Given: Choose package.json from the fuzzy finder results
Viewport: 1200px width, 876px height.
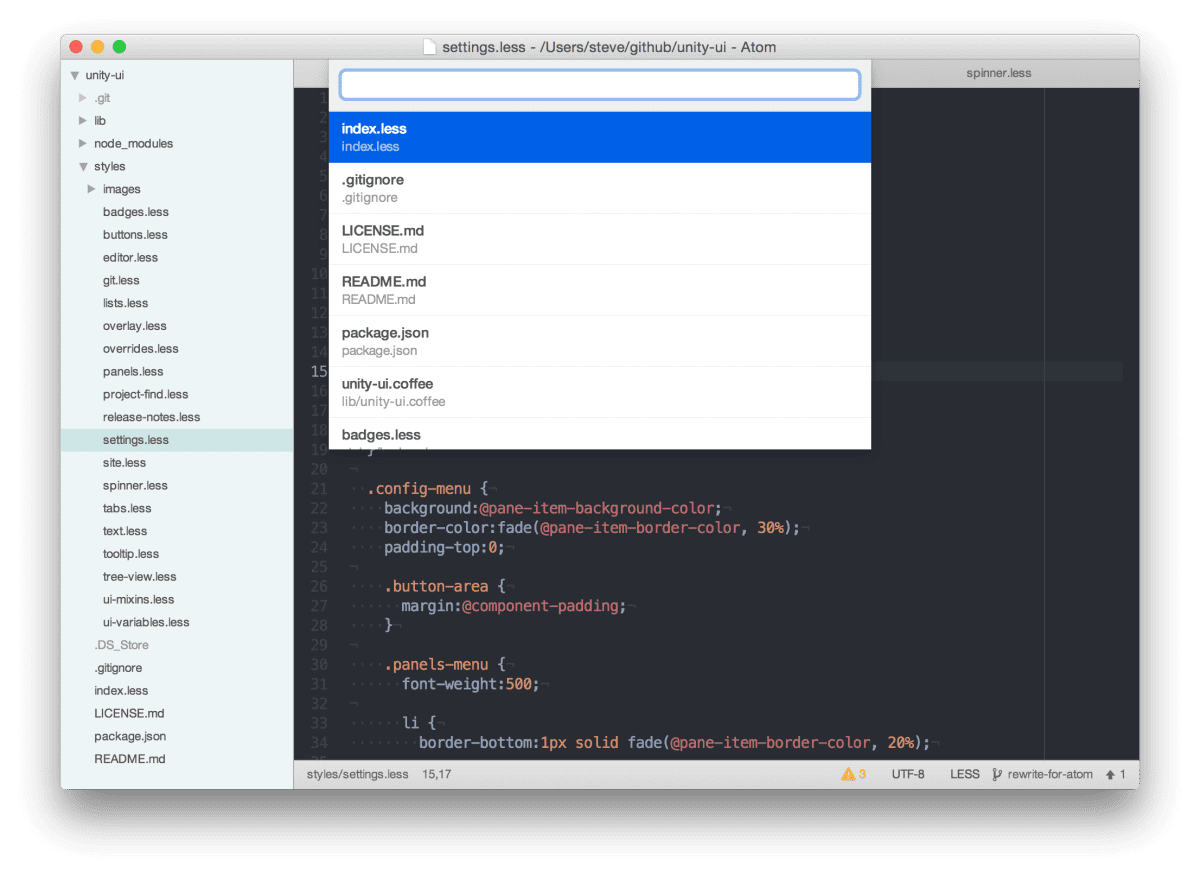Looking at the screenshot, I should [600, 340].
